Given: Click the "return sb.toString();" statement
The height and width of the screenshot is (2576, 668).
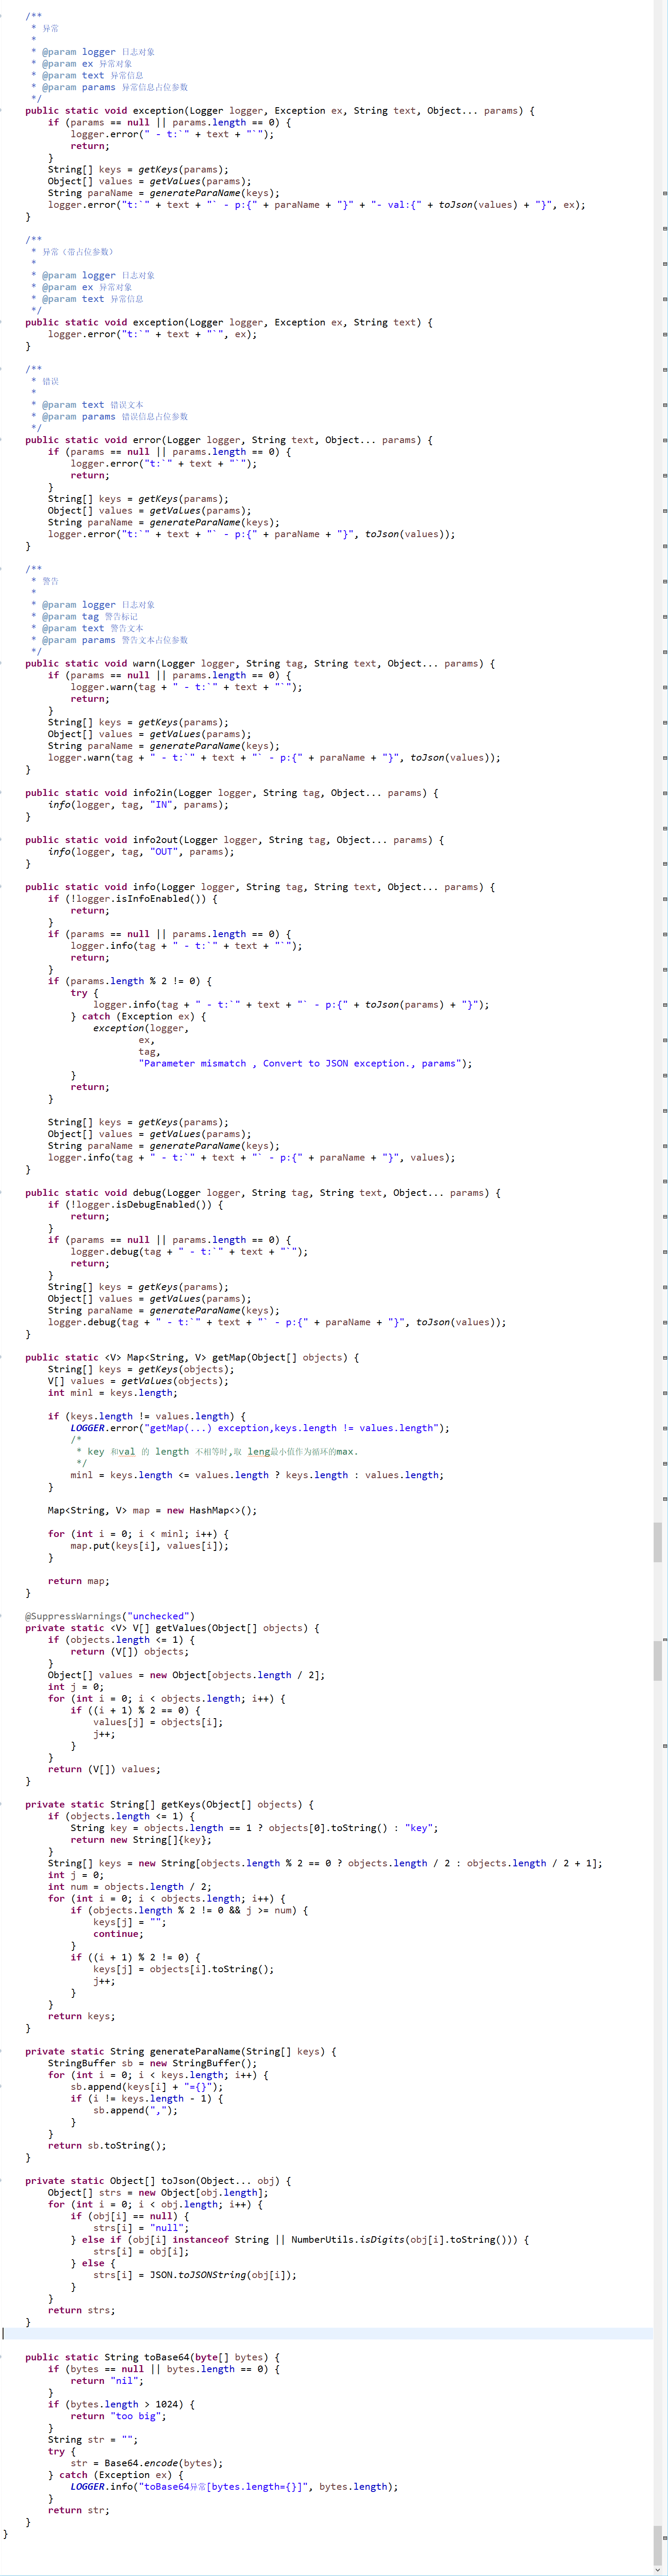Looking at the screenshot, I should tap(107, 2146).
